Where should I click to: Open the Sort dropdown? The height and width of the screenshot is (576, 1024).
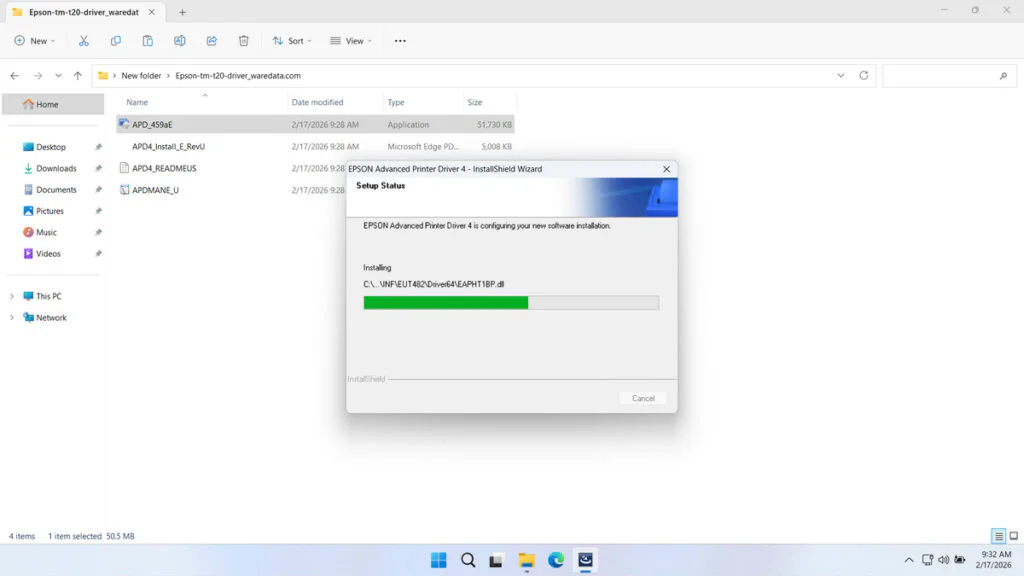(x=292, y=40)
